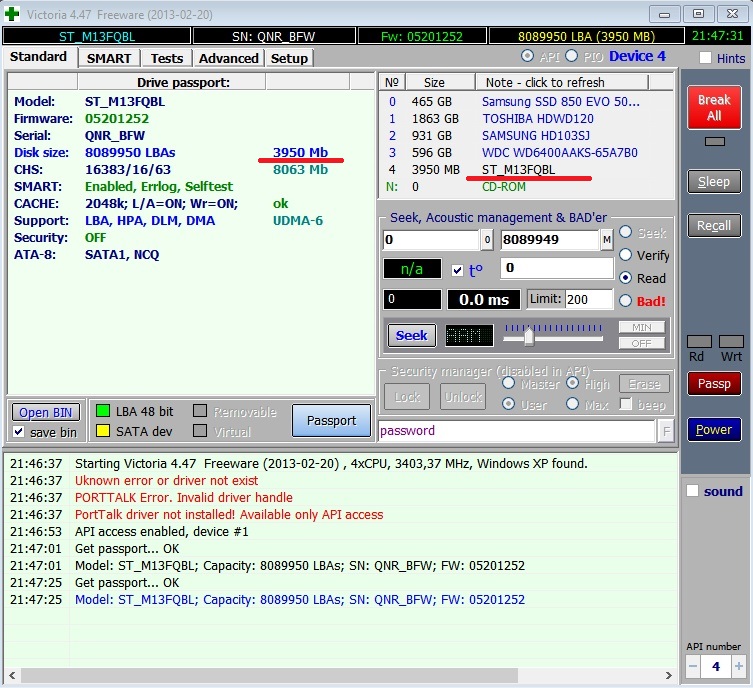Click the grey Removable indicator box
Image resolution: width=753 pixels, height=688 pixels.
coord(200,411)
